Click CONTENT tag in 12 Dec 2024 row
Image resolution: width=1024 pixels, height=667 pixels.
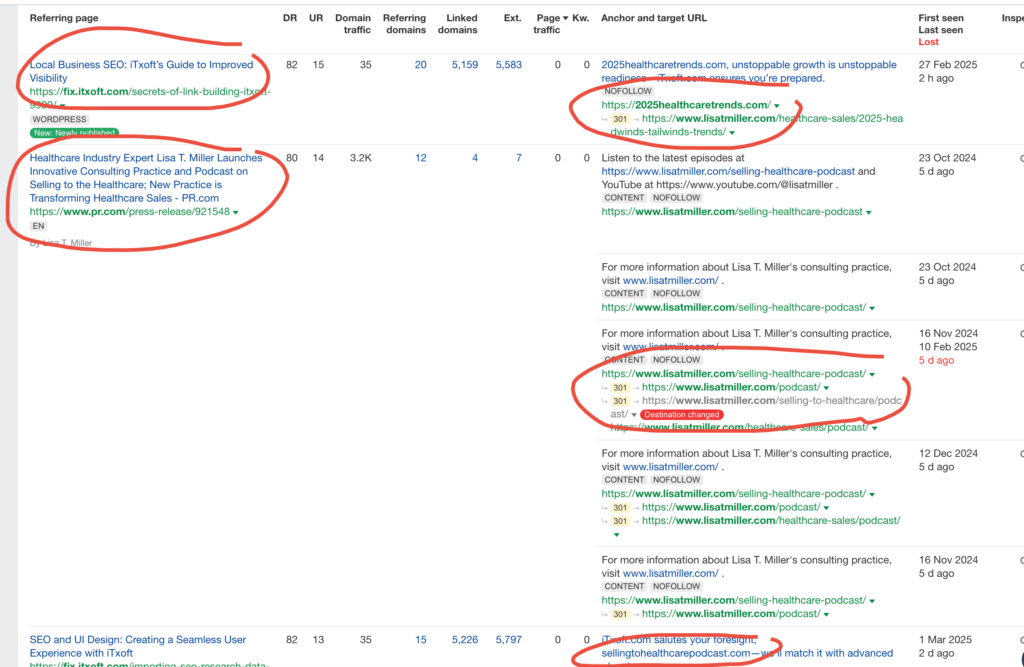pos(624,480)
